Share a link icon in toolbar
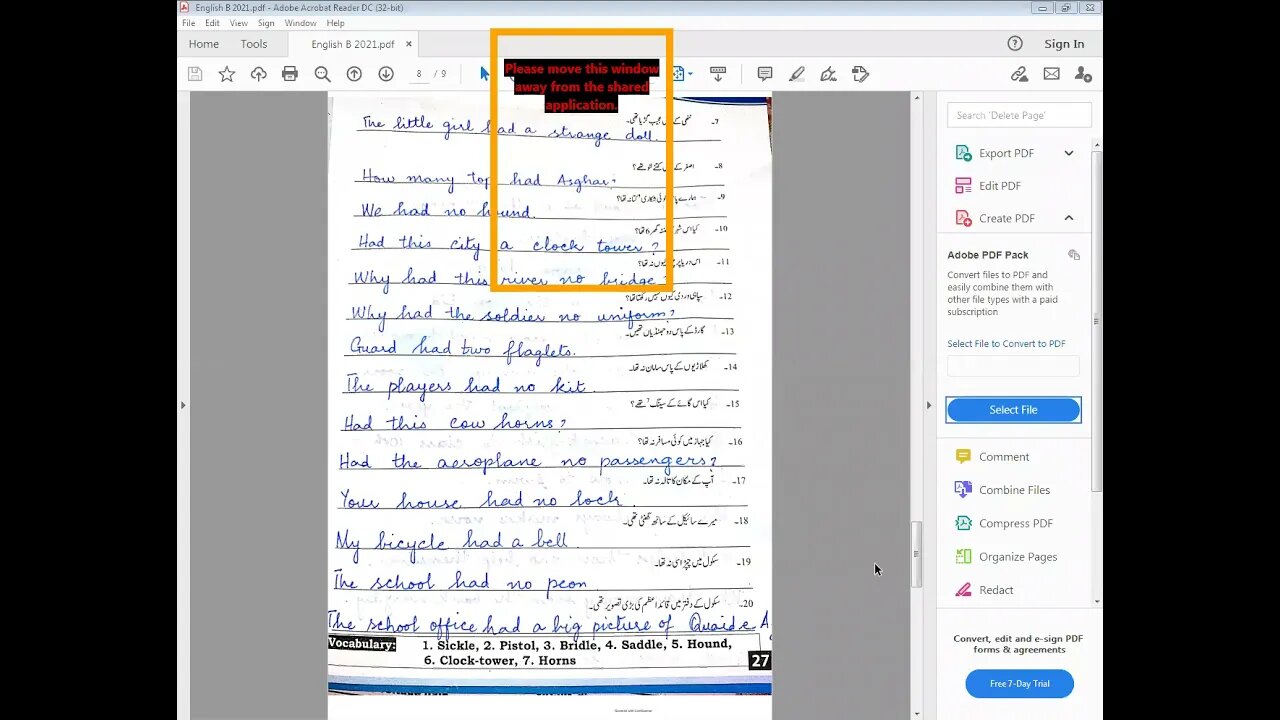Screen dimensions: 1280x720 pos(1019,74)
